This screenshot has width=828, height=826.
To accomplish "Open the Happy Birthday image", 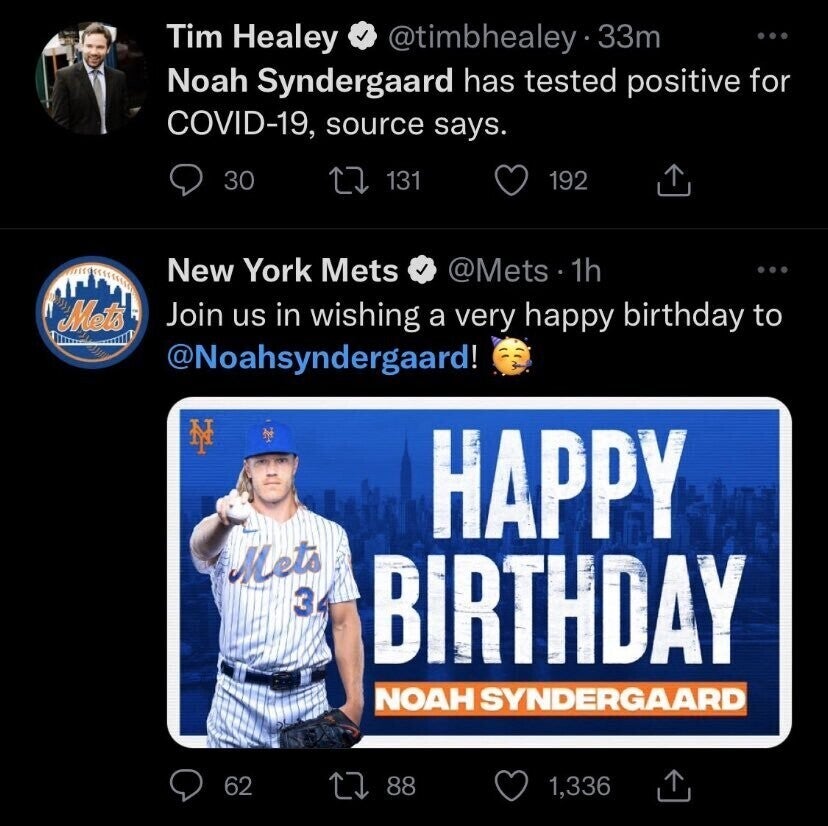I will [x=479, y=572].
